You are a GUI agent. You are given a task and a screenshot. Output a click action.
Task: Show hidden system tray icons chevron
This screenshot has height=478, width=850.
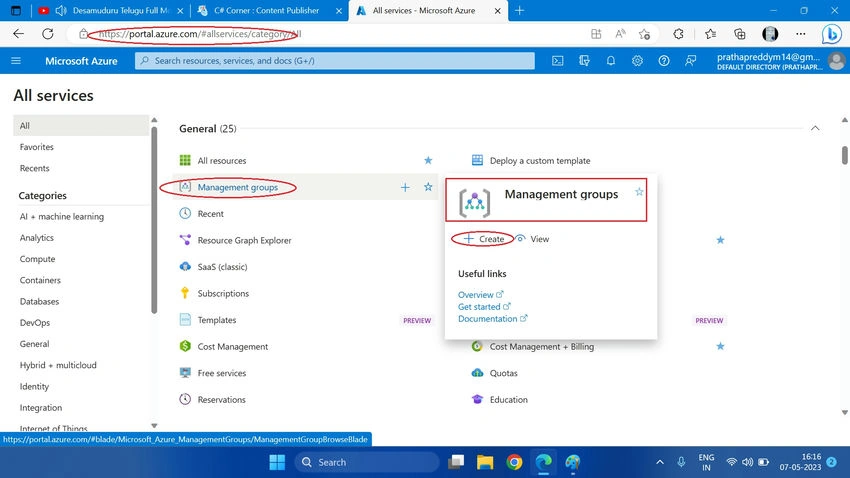pyautogui.click(x=660, y=462)
